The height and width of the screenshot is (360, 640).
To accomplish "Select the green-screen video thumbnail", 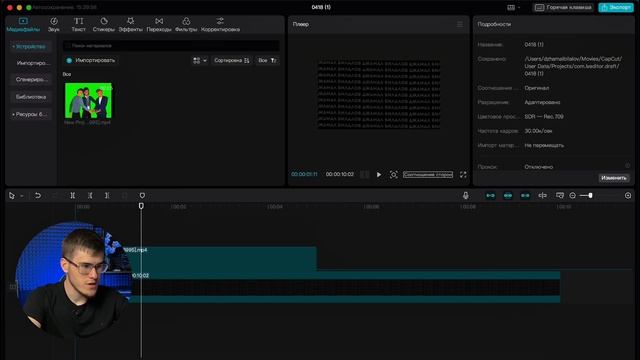I will (x=88, y=101).
